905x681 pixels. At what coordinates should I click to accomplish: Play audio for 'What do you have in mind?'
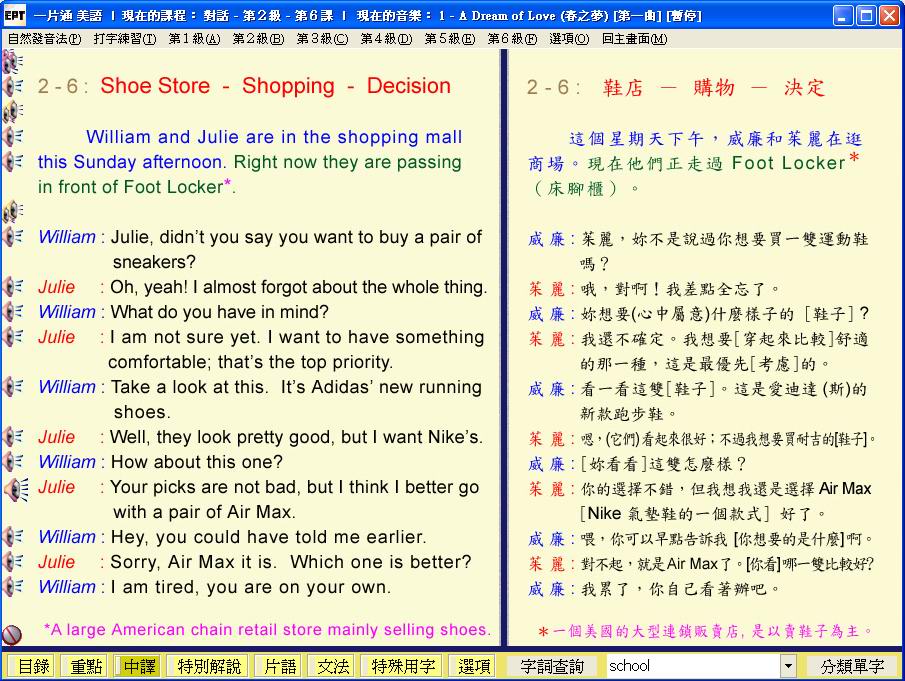click(13, 312)
